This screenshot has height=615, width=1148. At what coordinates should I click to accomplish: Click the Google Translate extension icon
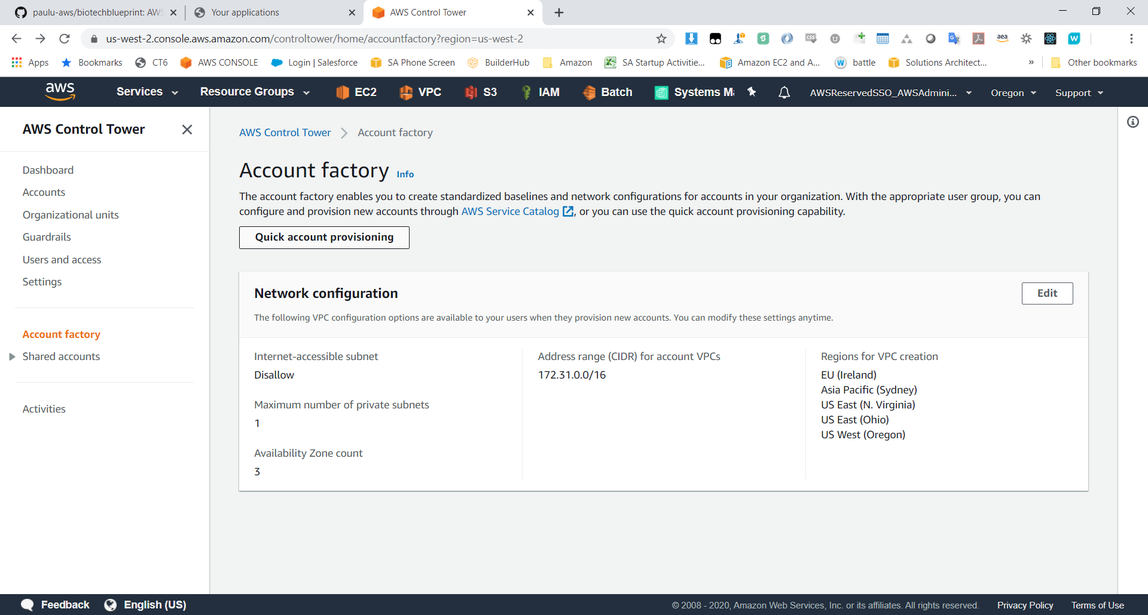[954, 39]
